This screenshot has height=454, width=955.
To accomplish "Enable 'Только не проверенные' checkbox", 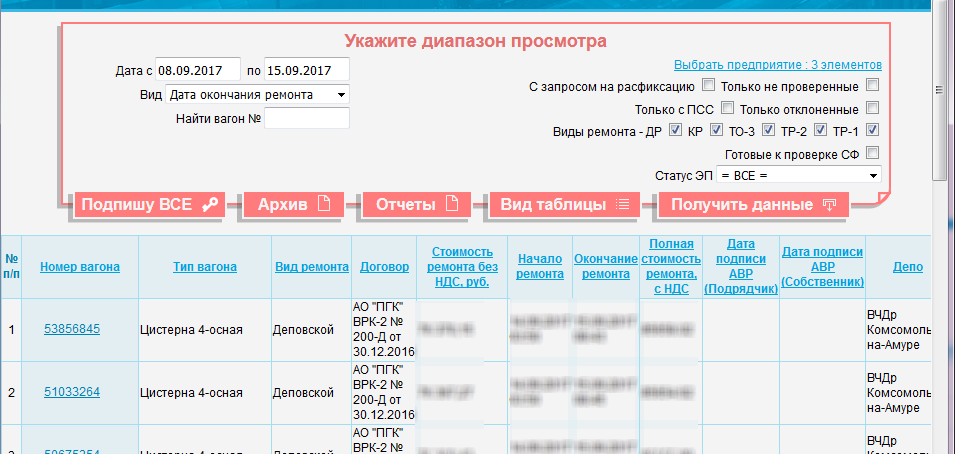I will coord(873,86).
